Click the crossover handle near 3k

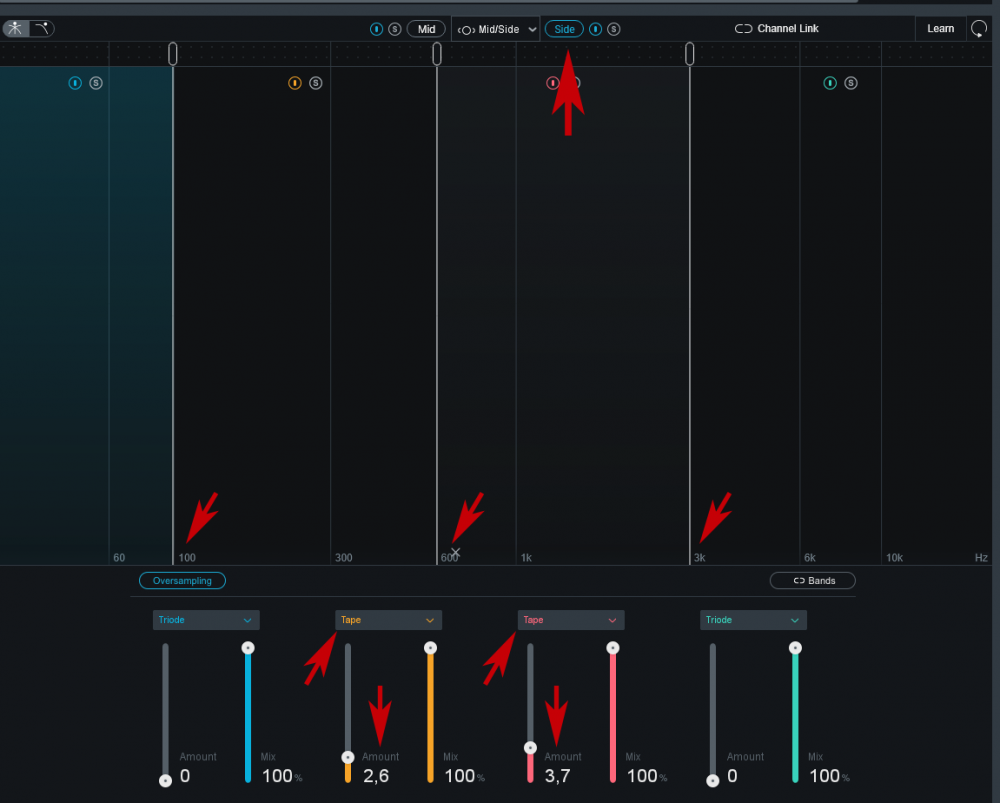(x=689, y=54)
